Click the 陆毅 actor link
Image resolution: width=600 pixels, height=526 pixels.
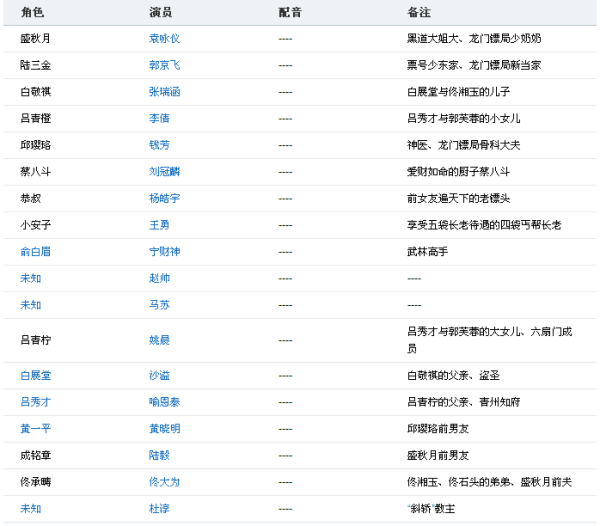point(159,455)
